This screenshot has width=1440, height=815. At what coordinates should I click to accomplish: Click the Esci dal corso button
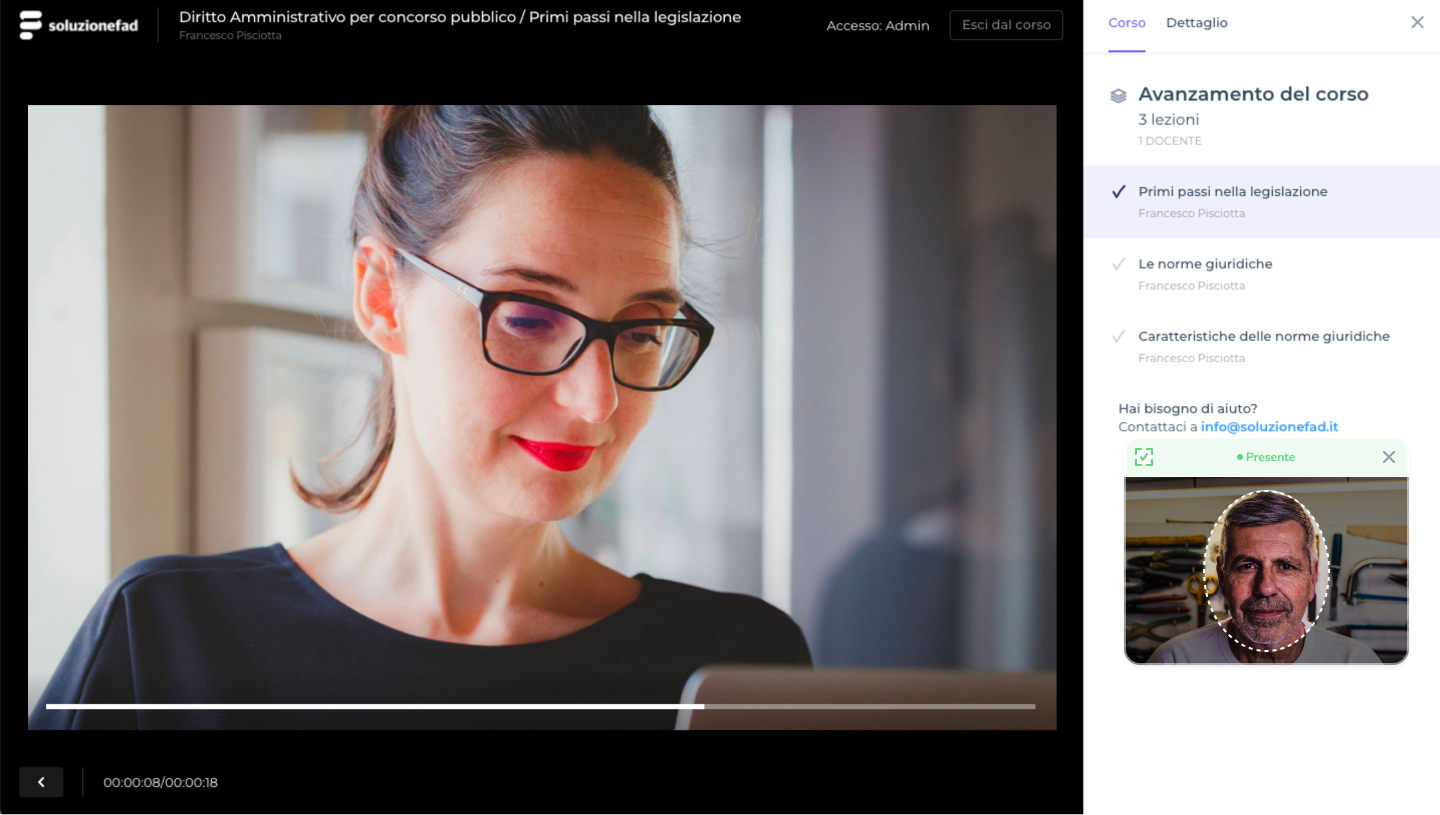tap(1005, 25)
